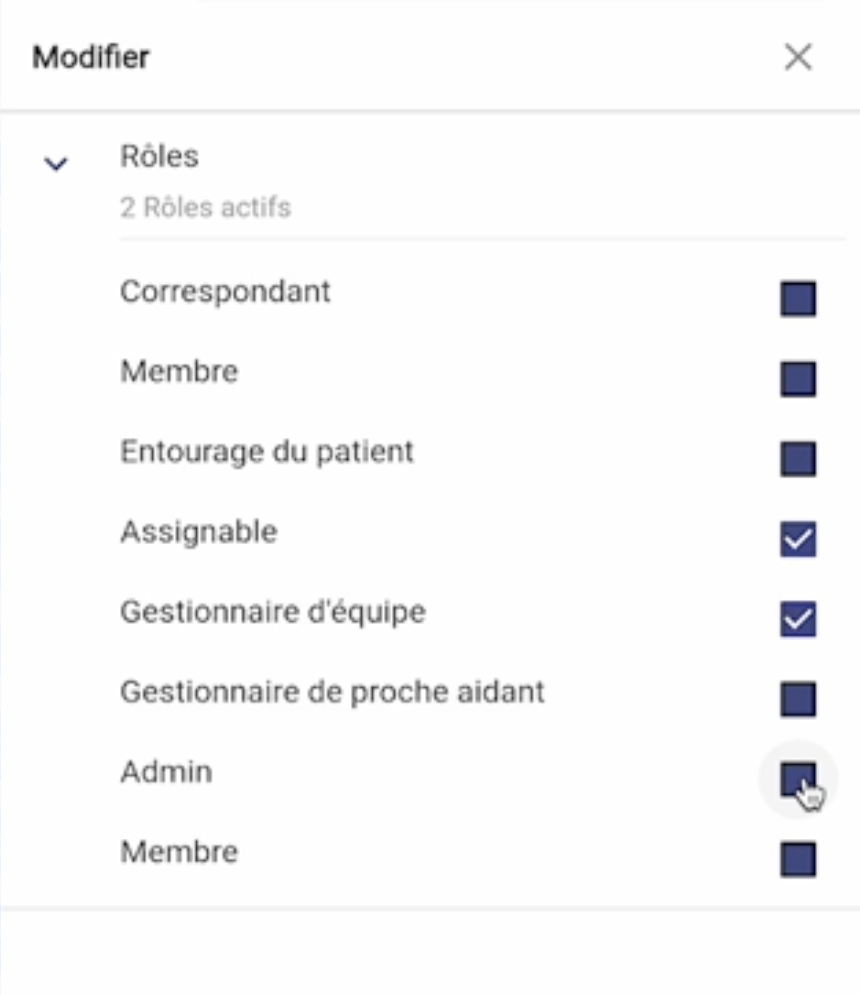Collapse the Rôles section using the chevron
Screen dimensions: 860x995
coord(56,164)
